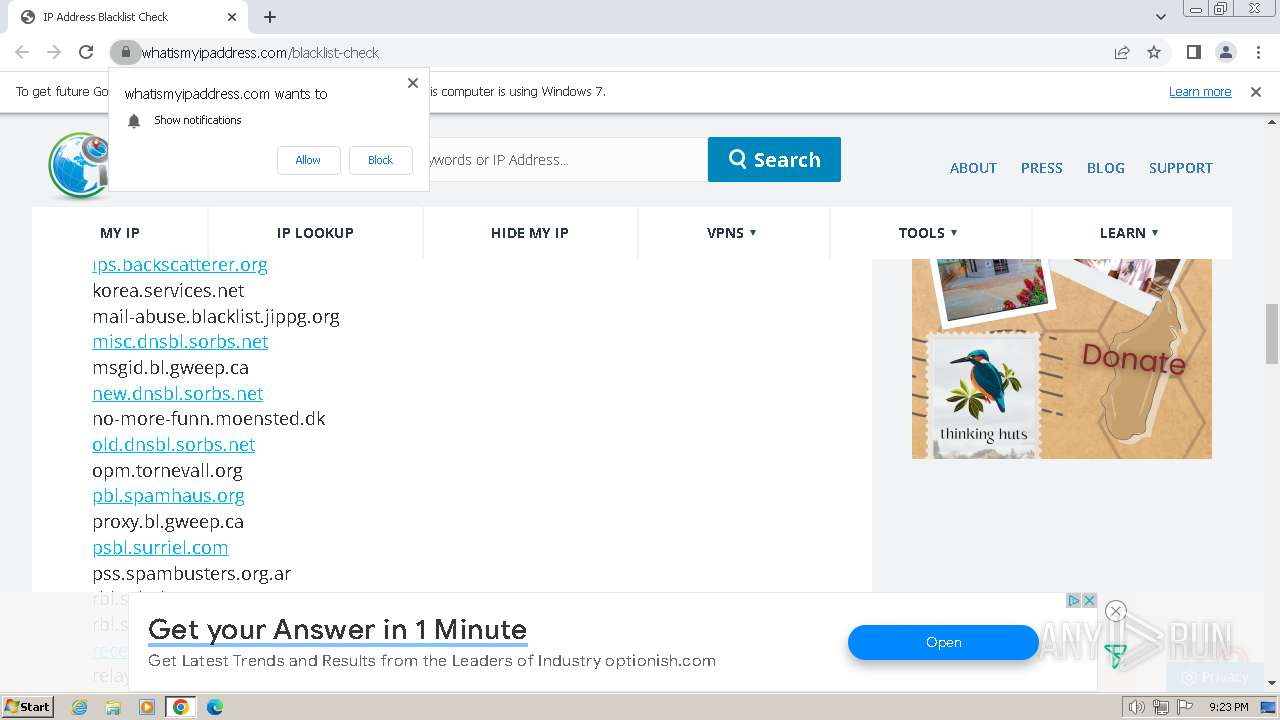Bookmark this page with the star icon

pos(1154,52)
